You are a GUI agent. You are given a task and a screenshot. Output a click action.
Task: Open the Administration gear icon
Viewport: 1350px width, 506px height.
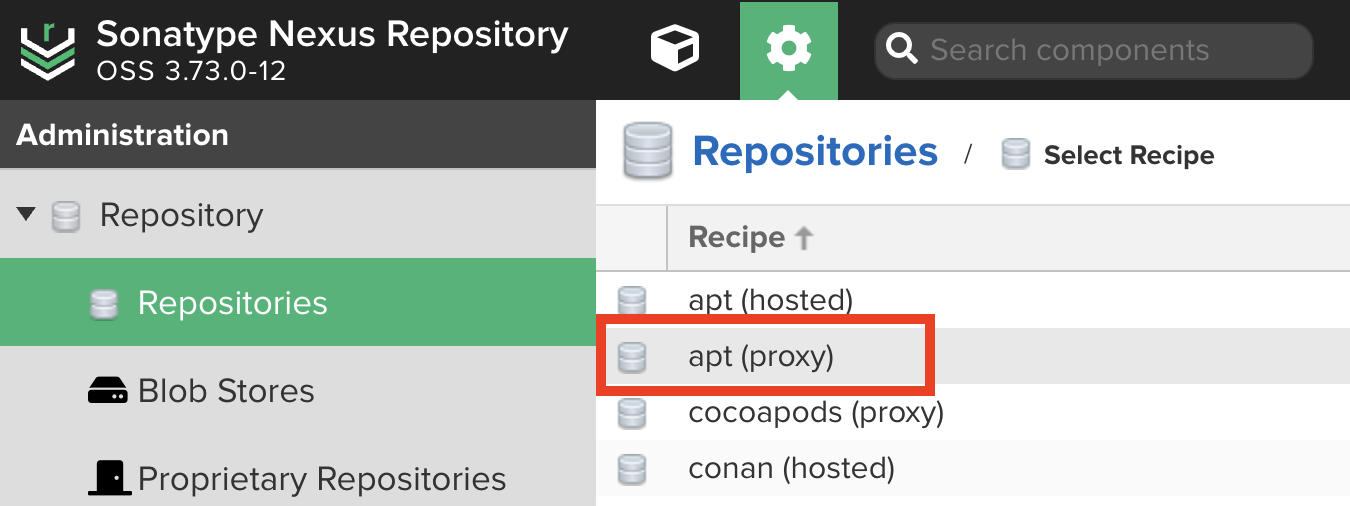788,49
